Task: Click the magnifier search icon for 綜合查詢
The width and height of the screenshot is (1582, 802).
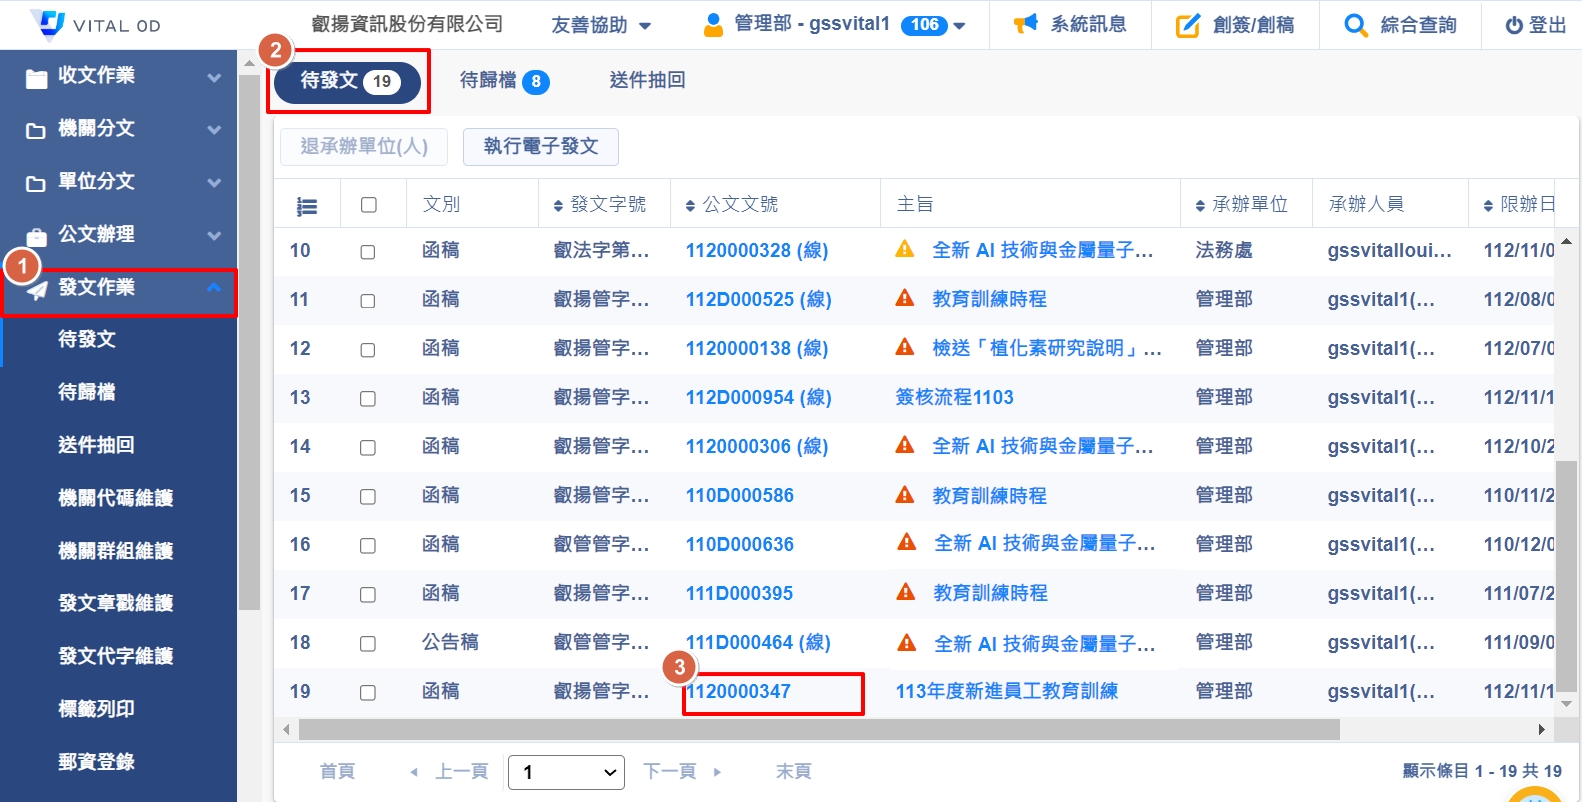Action: click(x=1355, y=25)
